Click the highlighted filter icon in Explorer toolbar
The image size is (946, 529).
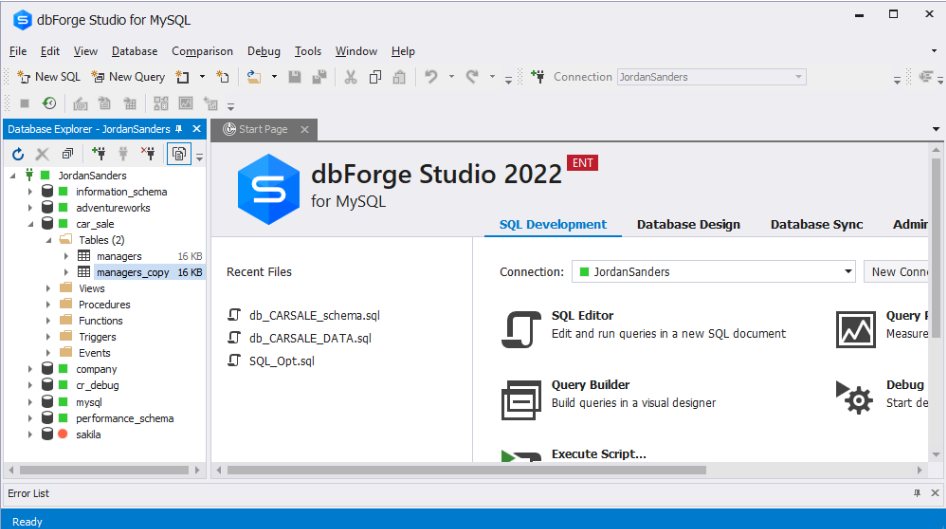179,154
